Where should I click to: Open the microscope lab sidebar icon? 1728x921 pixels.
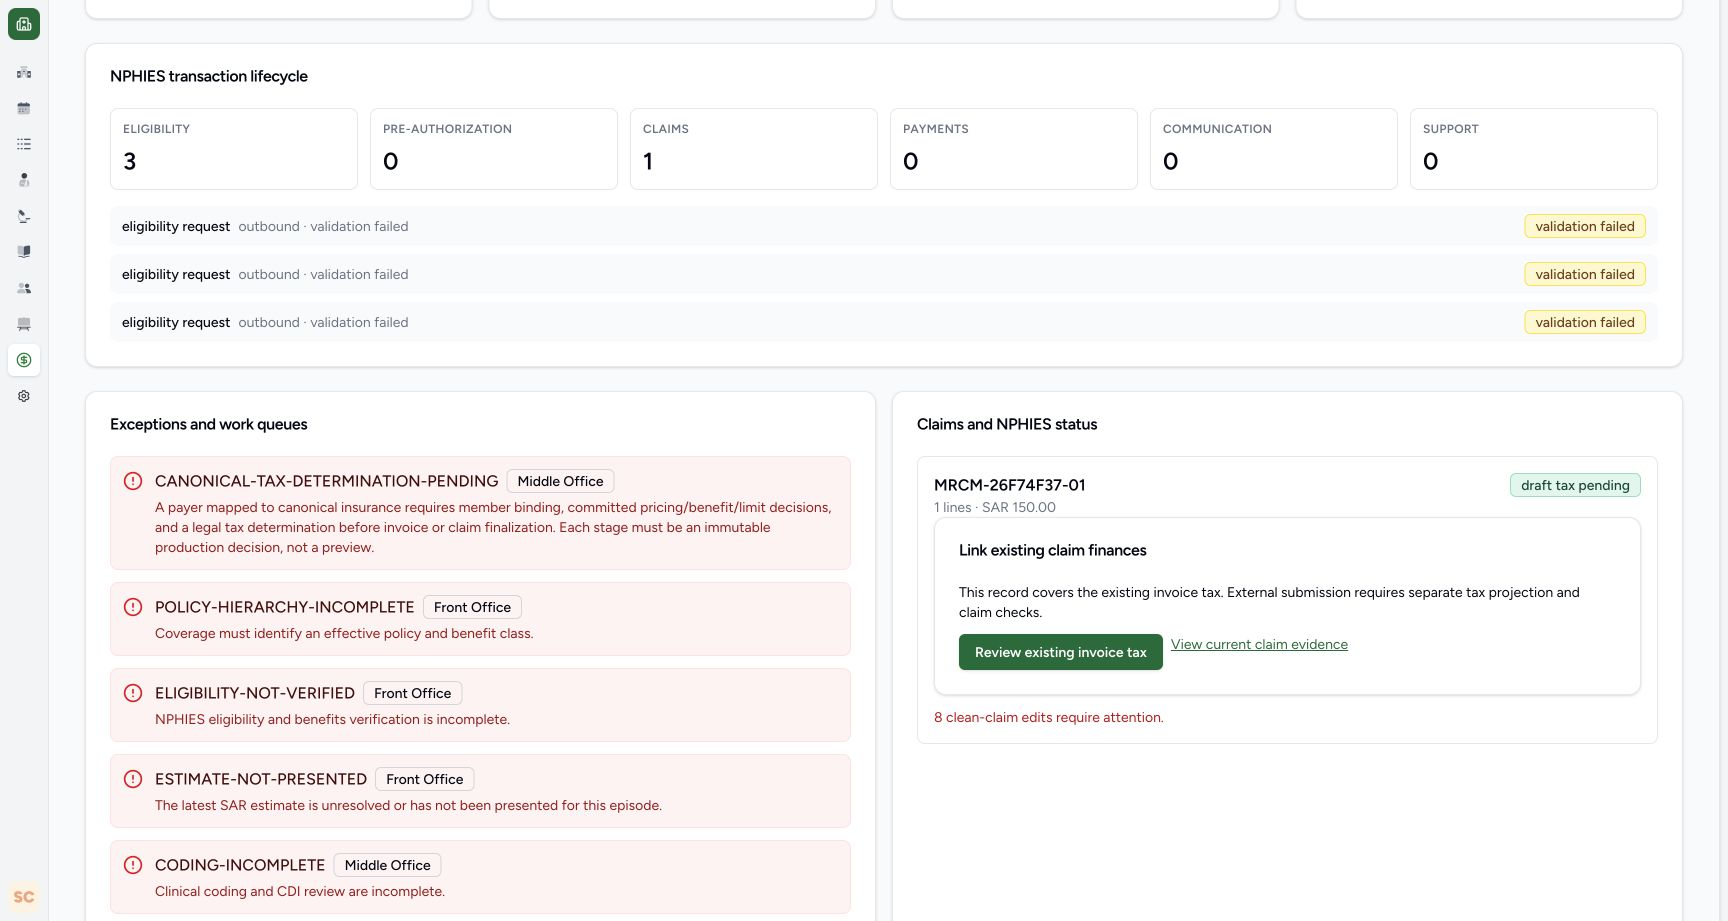(24, 216)
